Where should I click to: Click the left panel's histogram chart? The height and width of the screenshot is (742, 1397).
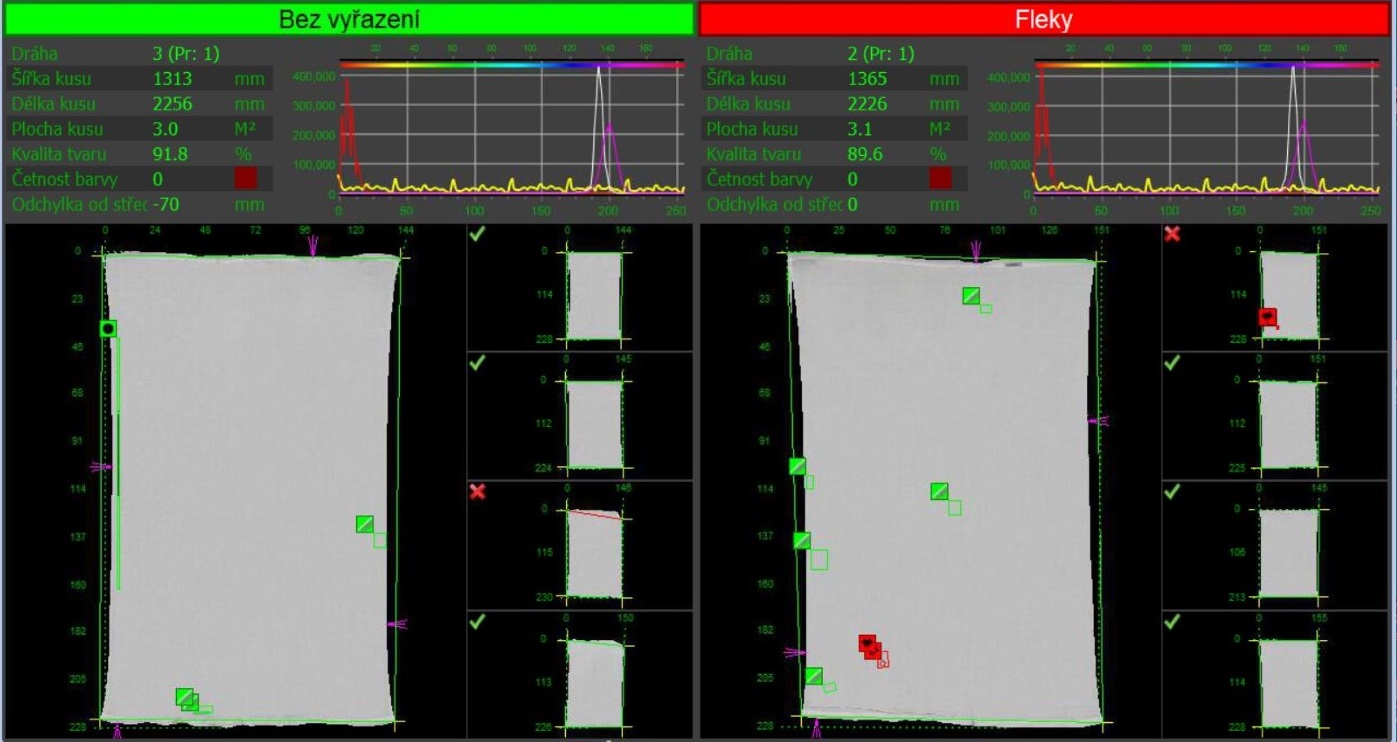coord(512,132)
